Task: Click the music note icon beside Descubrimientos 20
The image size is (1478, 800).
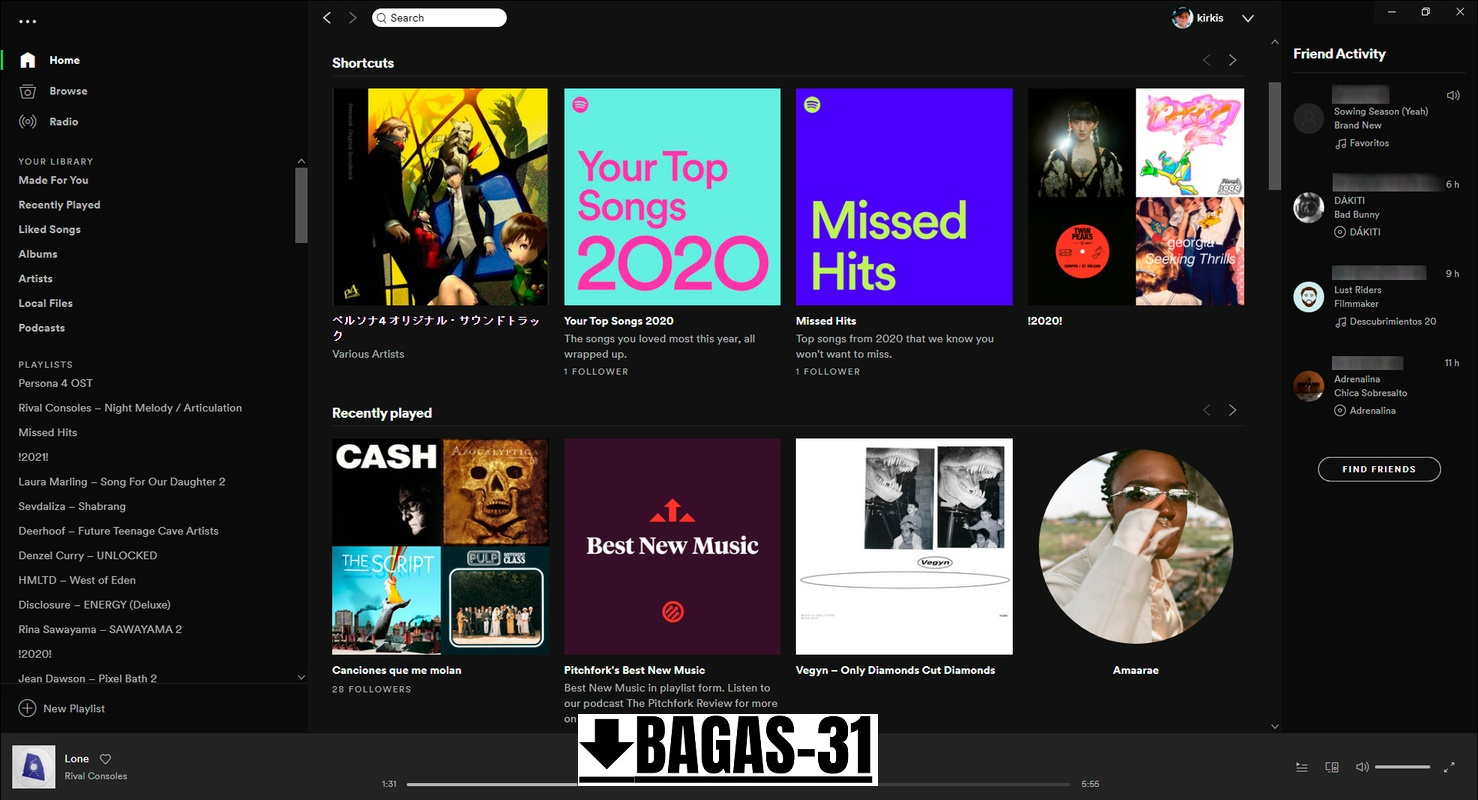Action: [x=1340, y=322]
